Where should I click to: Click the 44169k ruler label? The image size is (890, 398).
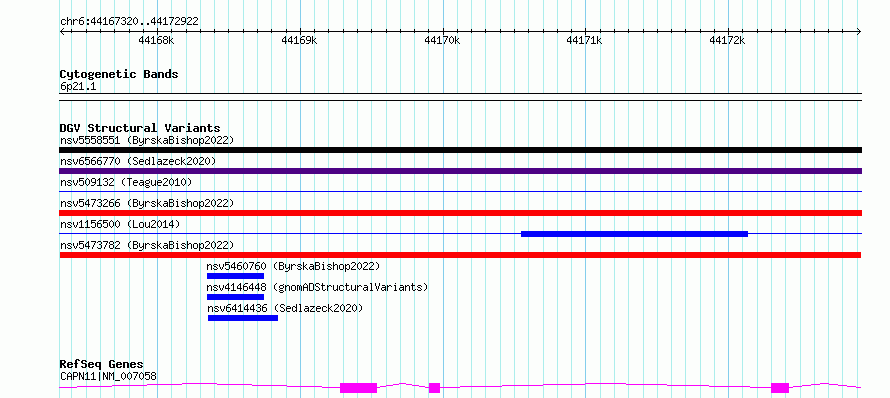pyautogui.click(x=299, y=40)
